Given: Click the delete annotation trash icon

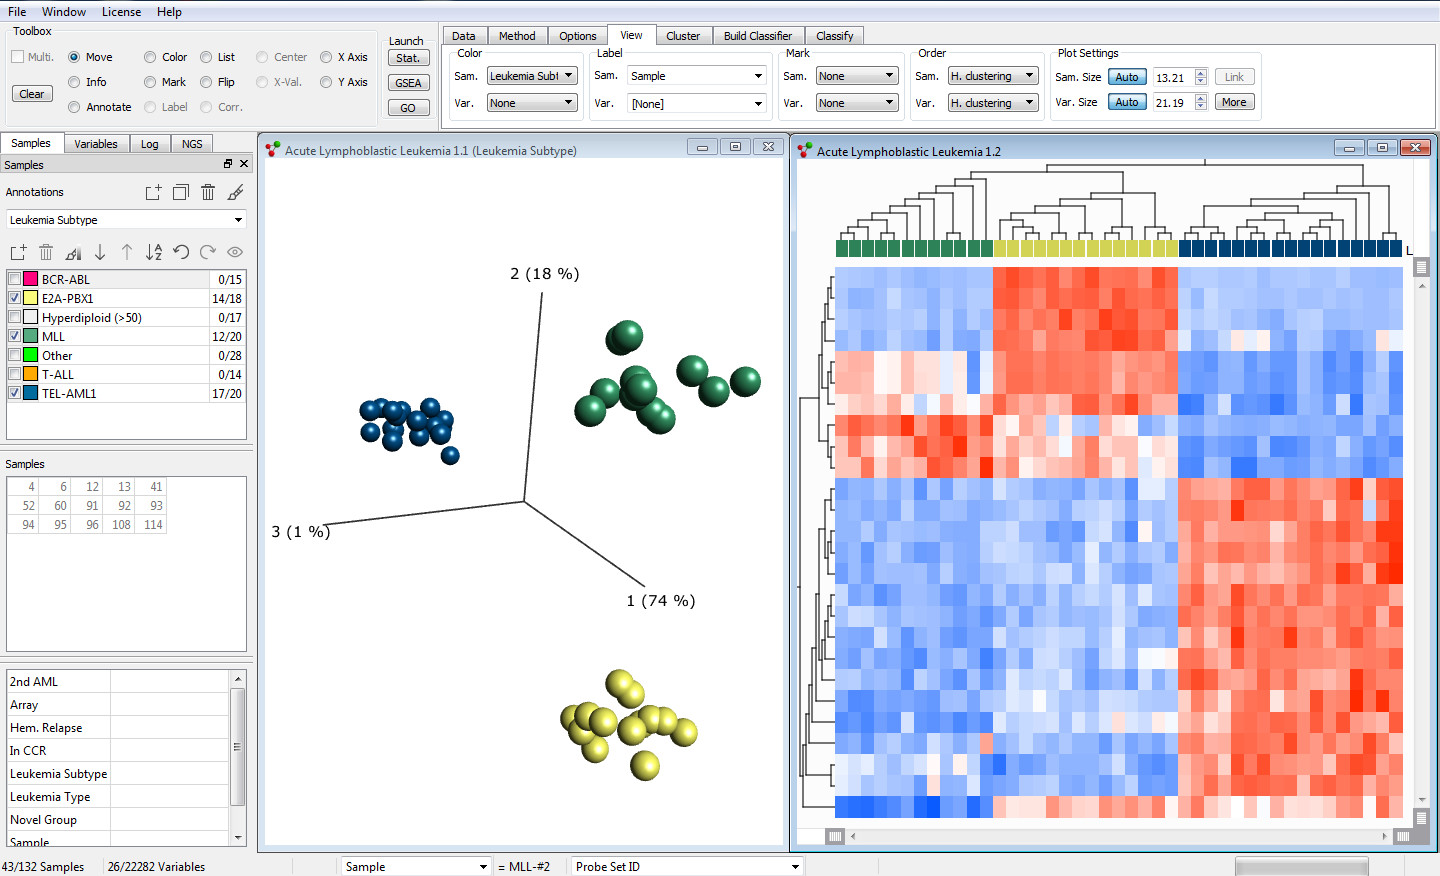Looking at the screenshot, I should pyautogui.click(x=207, y=192).
